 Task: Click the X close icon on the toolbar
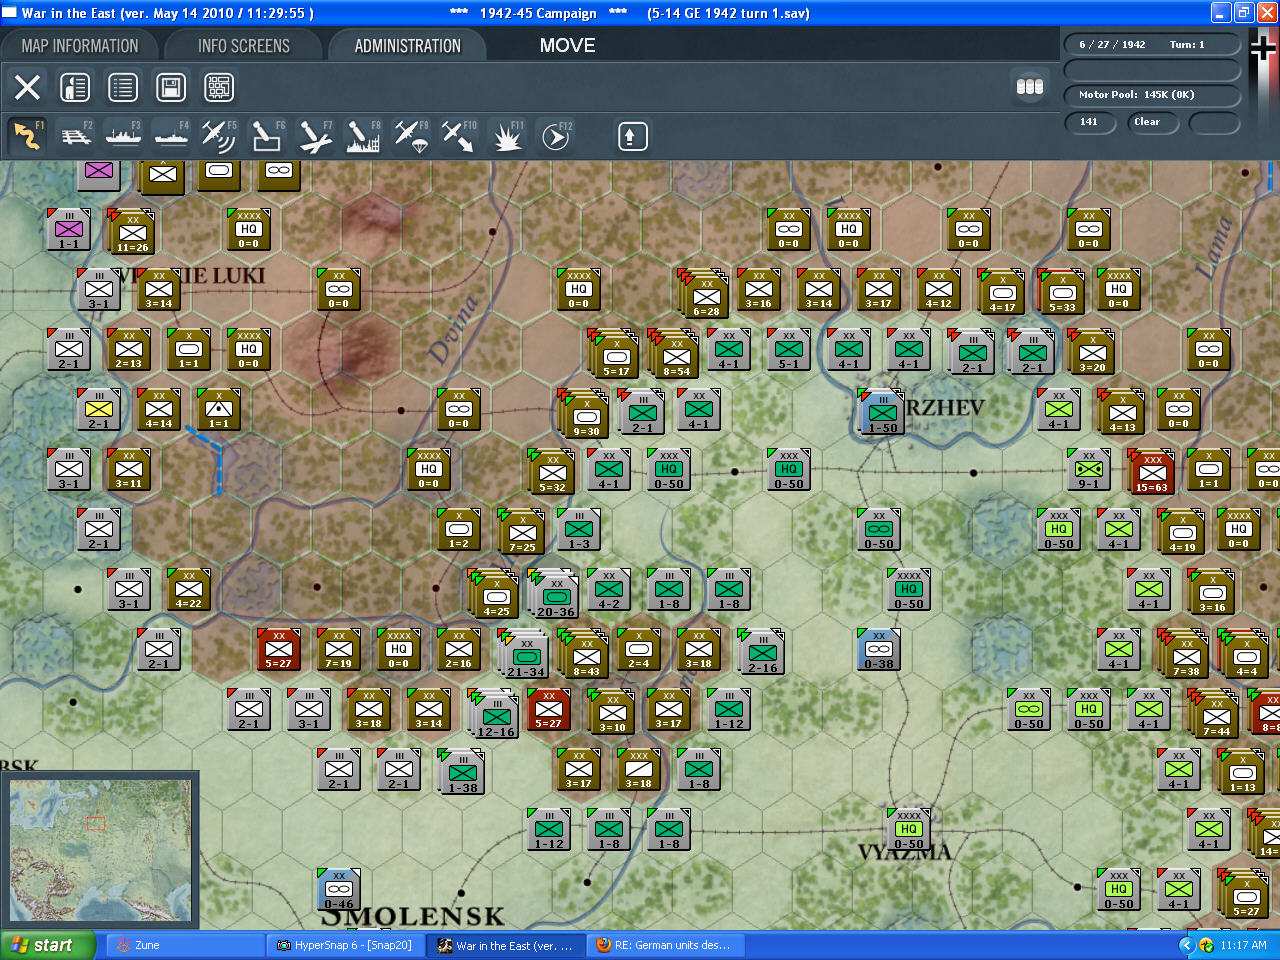point(28,87)
